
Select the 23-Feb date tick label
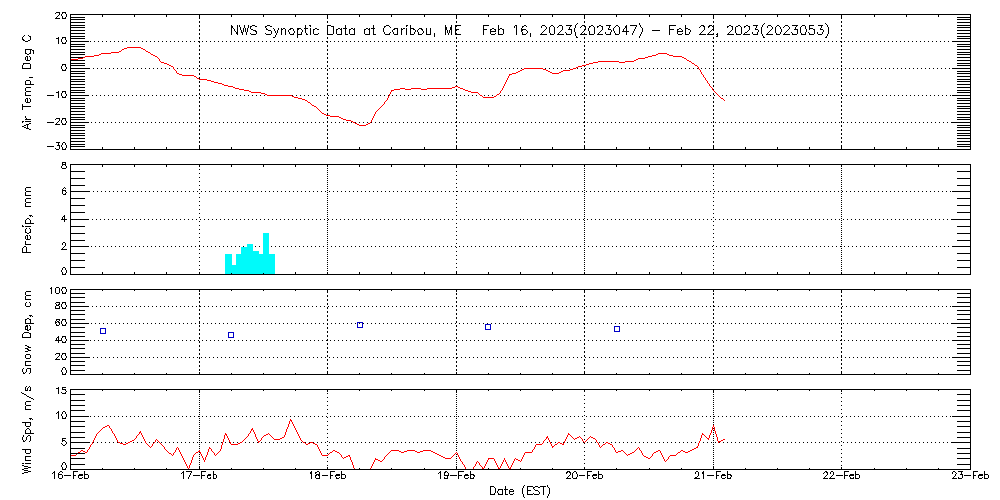coord(970,477)
